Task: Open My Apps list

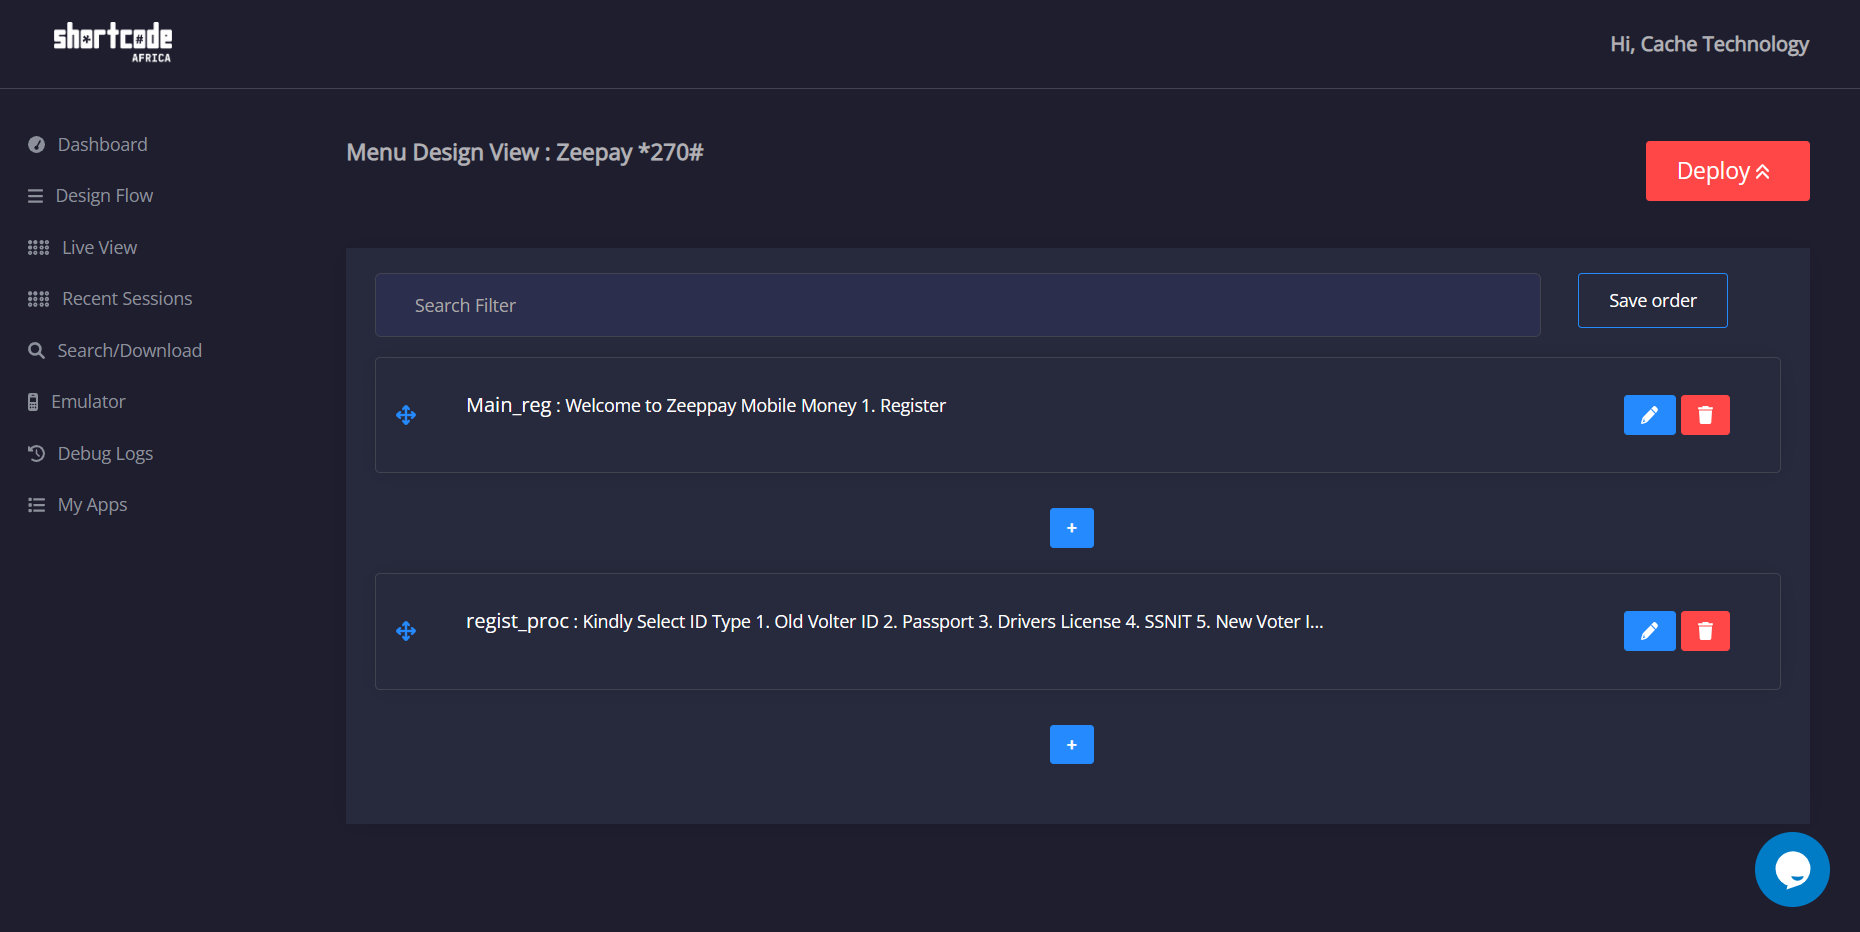Action: click(x=93, y=505)
